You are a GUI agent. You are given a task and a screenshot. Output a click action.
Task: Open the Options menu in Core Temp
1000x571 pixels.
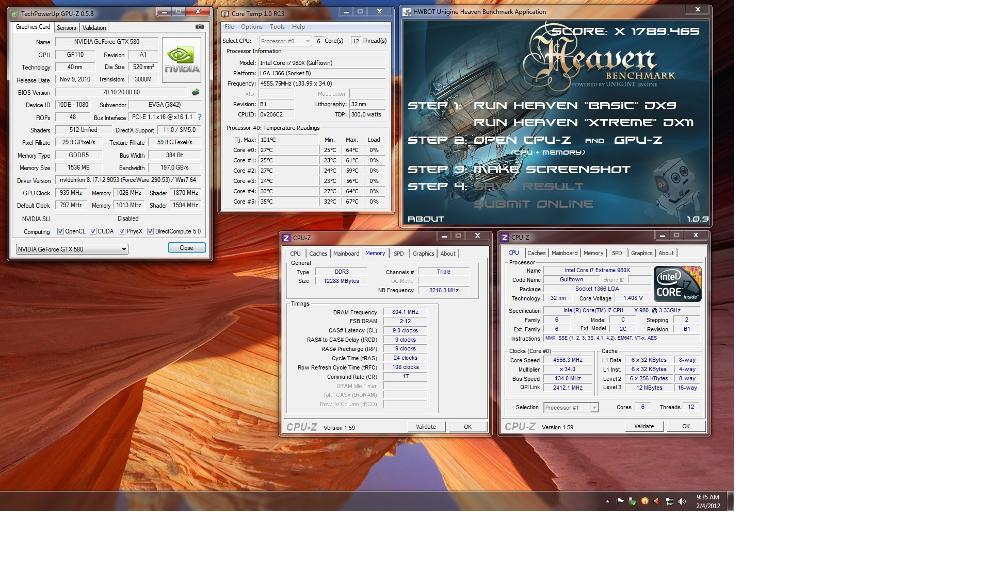pyautogui.click(x=251, y=27)
